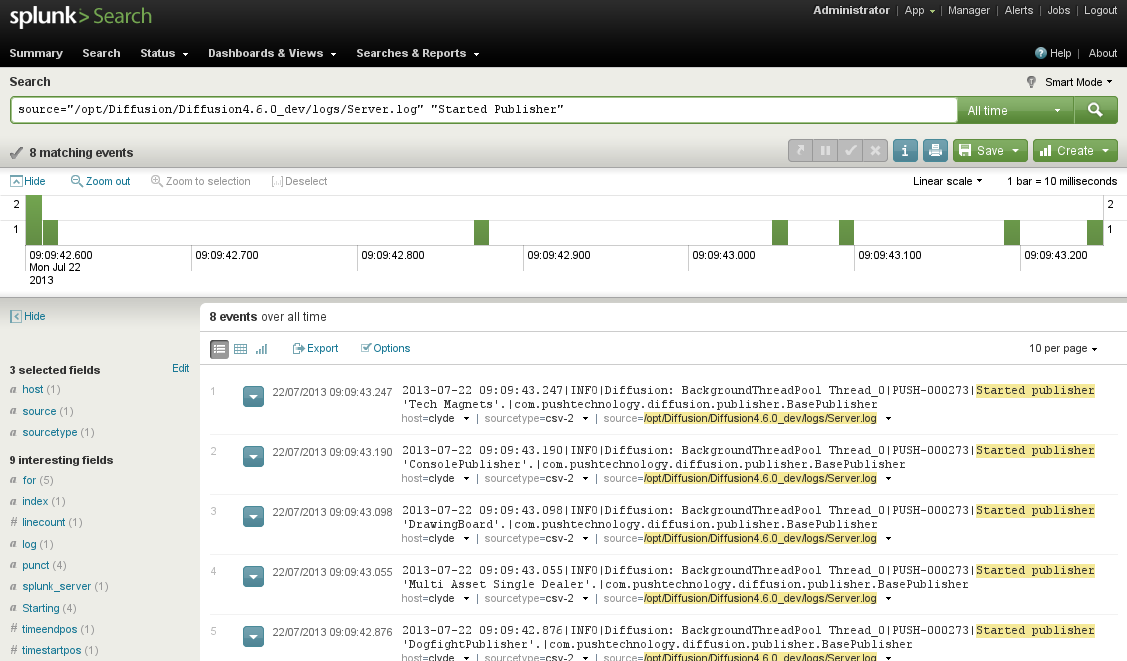The image size is (1127, 661).
Task: Click the Export link
Action: (315, 349)
